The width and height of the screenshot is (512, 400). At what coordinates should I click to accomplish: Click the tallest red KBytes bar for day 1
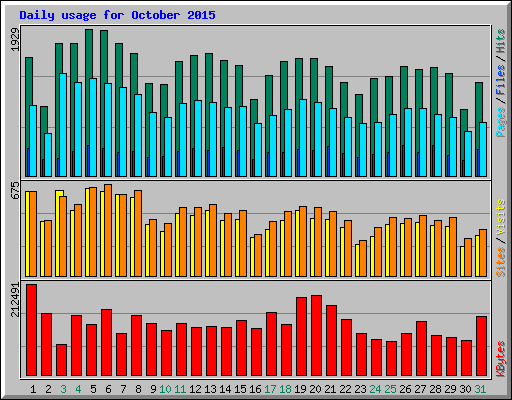pos(32,330)
